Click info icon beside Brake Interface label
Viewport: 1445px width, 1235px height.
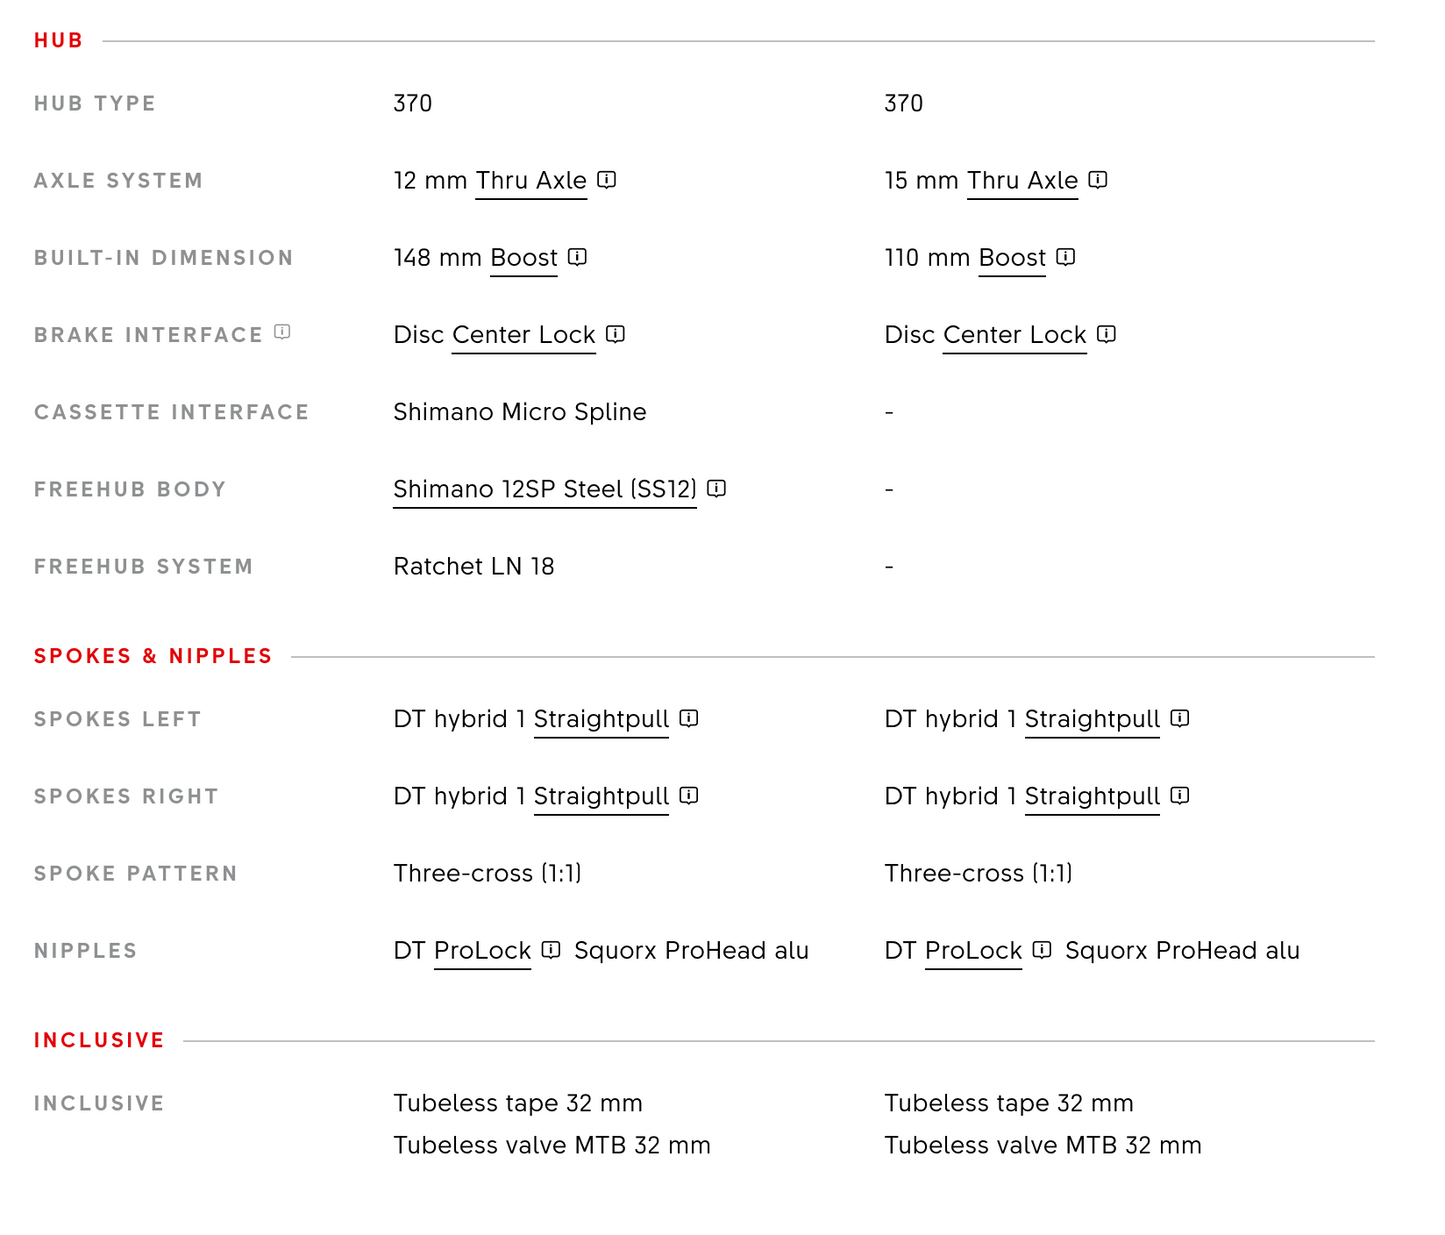(x=283, y=332)
